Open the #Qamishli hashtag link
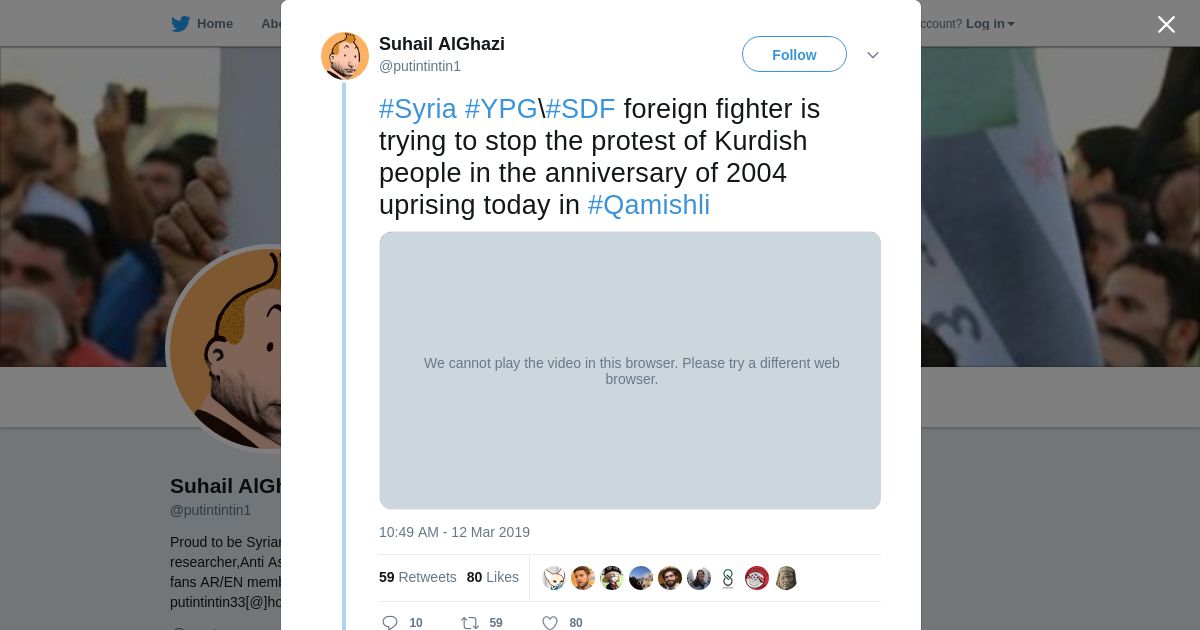This screenshot has width=1200, height=630. pyautogui.click(x=649, y=205)
